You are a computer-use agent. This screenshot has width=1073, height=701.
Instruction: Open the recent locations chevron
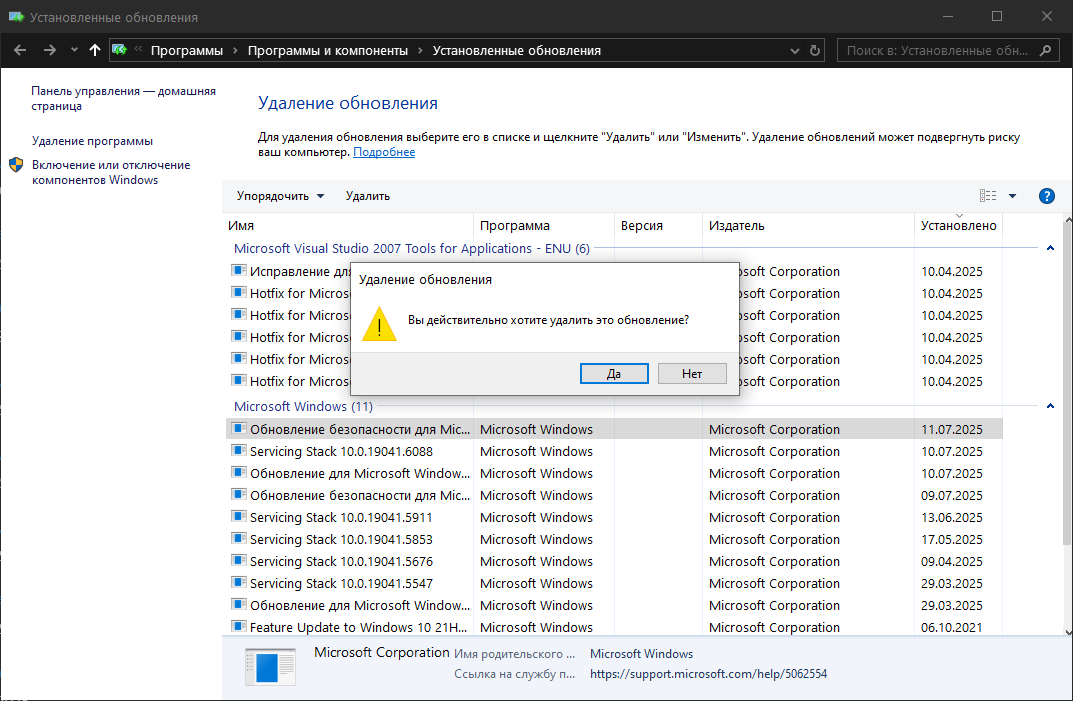pyautogui.click(x=74, y=50)
